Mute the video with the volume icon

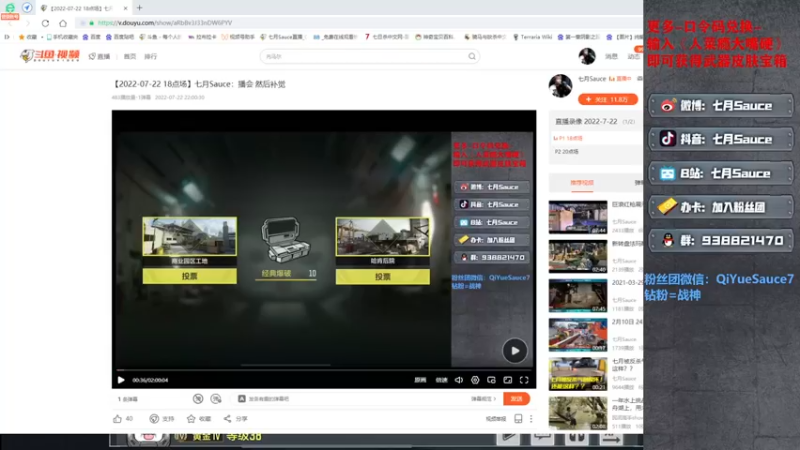[x=459, y=380]
